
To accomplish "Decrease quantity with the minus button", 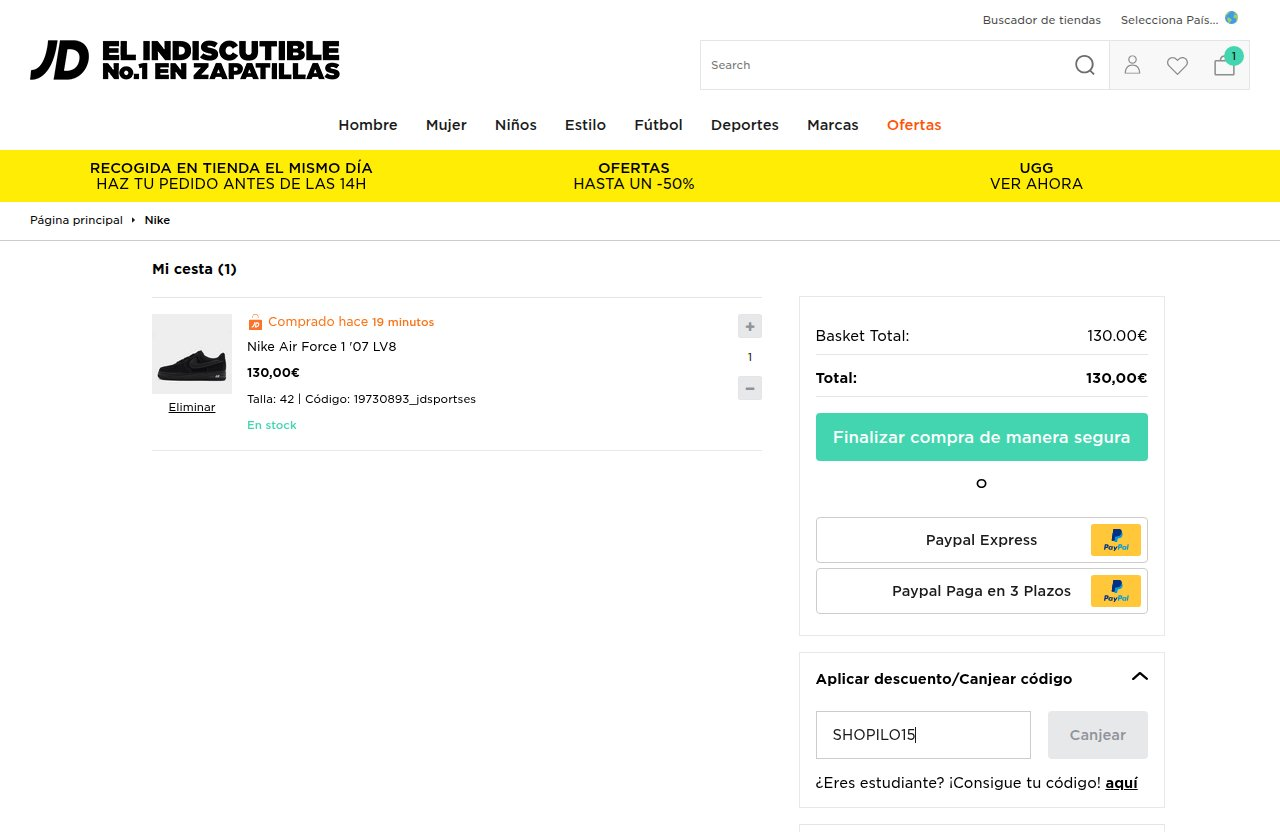I will click(x=750, y=388).
